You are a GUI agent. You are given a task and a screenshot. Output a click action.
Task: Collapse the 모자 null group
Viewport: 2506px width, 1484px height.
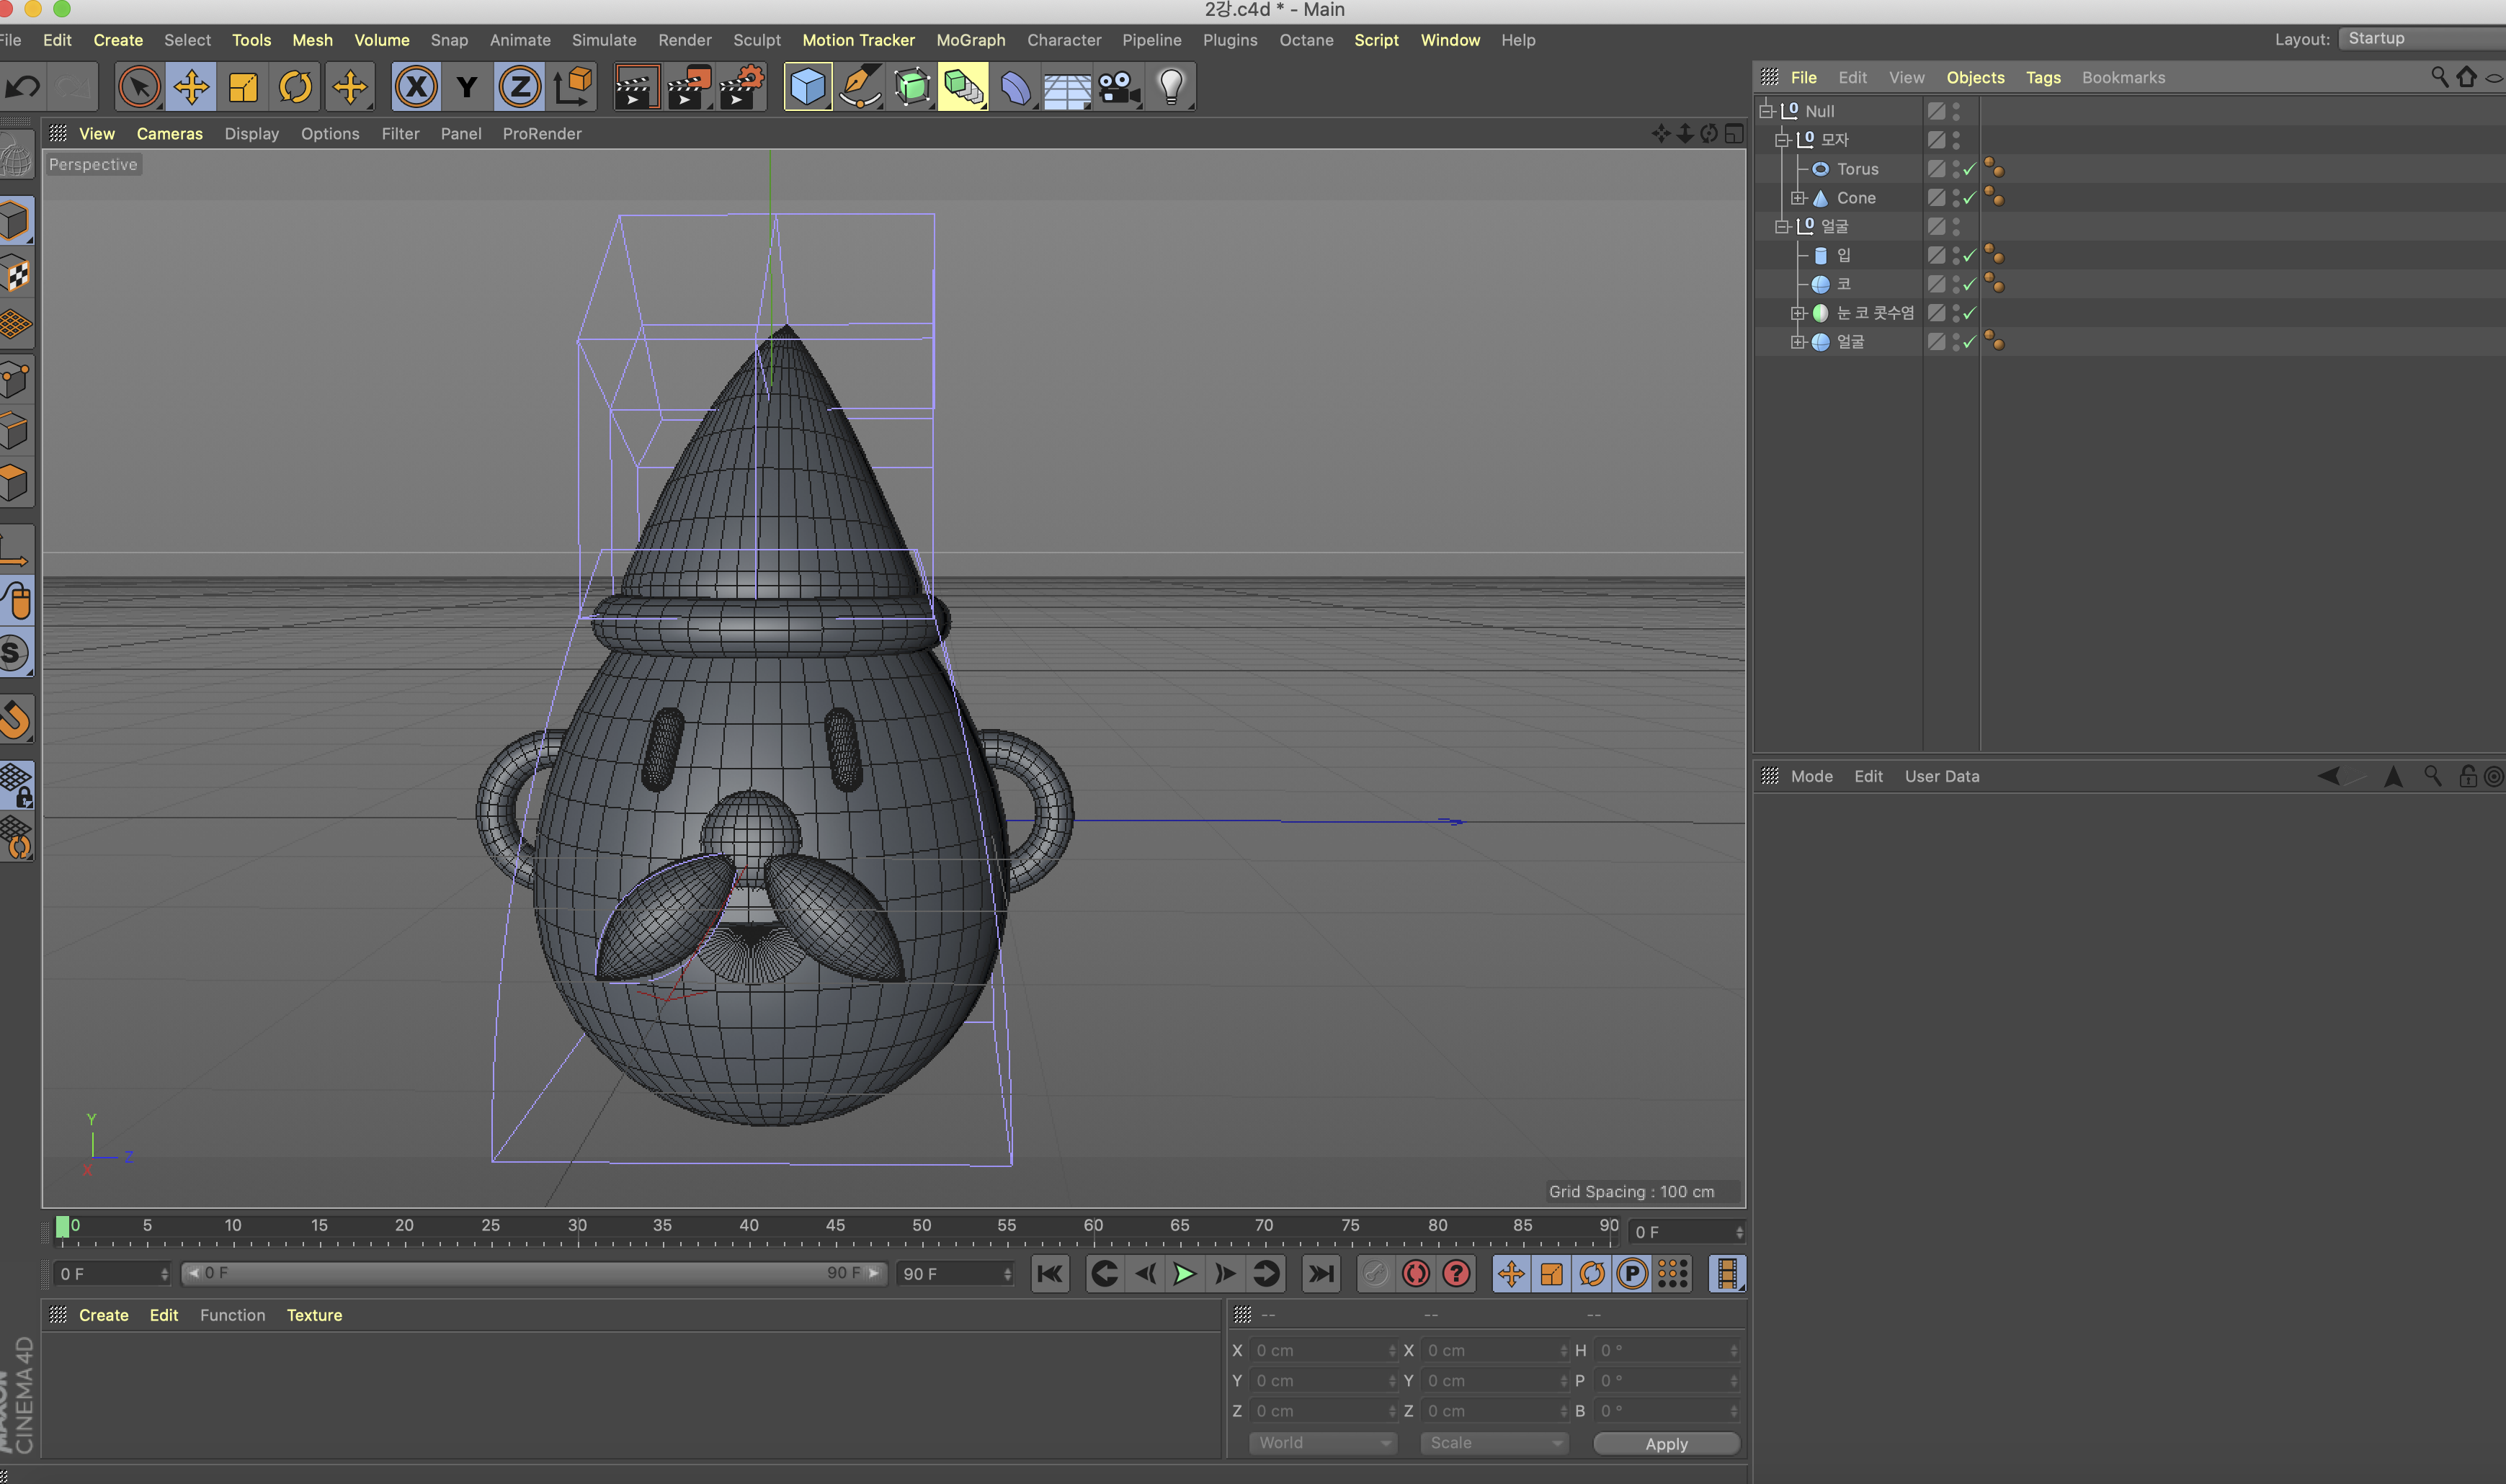pos(1782,140)
